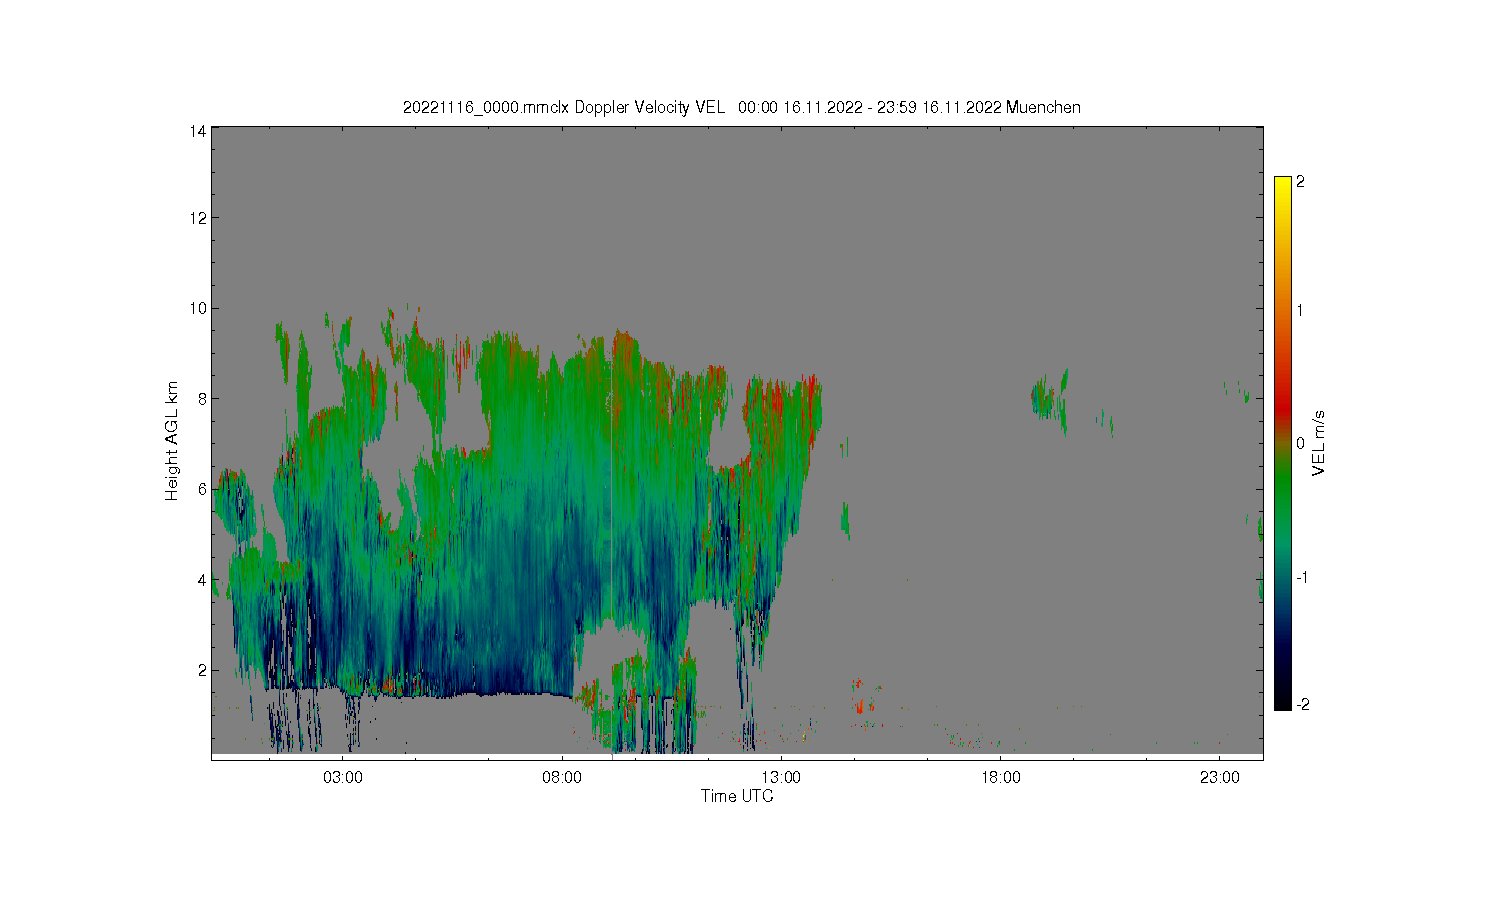This screenshot has height=900, width=1500.
Task: Click the 6 km height tick label
Action: (x=202, y=489)
